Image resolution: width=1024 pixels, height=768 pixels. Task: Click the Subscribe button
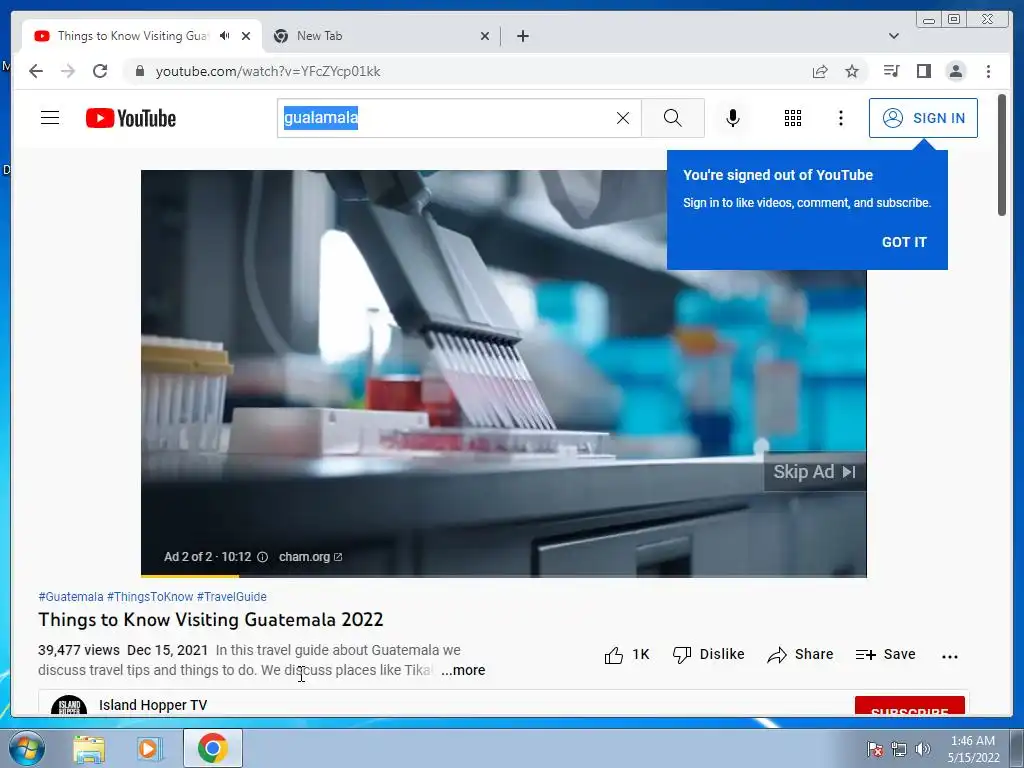[910, 707]
